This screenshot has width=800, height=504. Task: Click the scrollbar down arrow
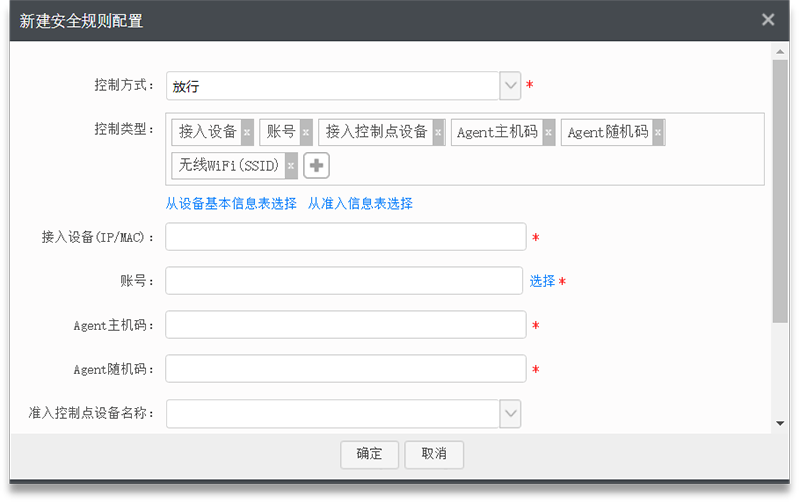coord(780,423)
